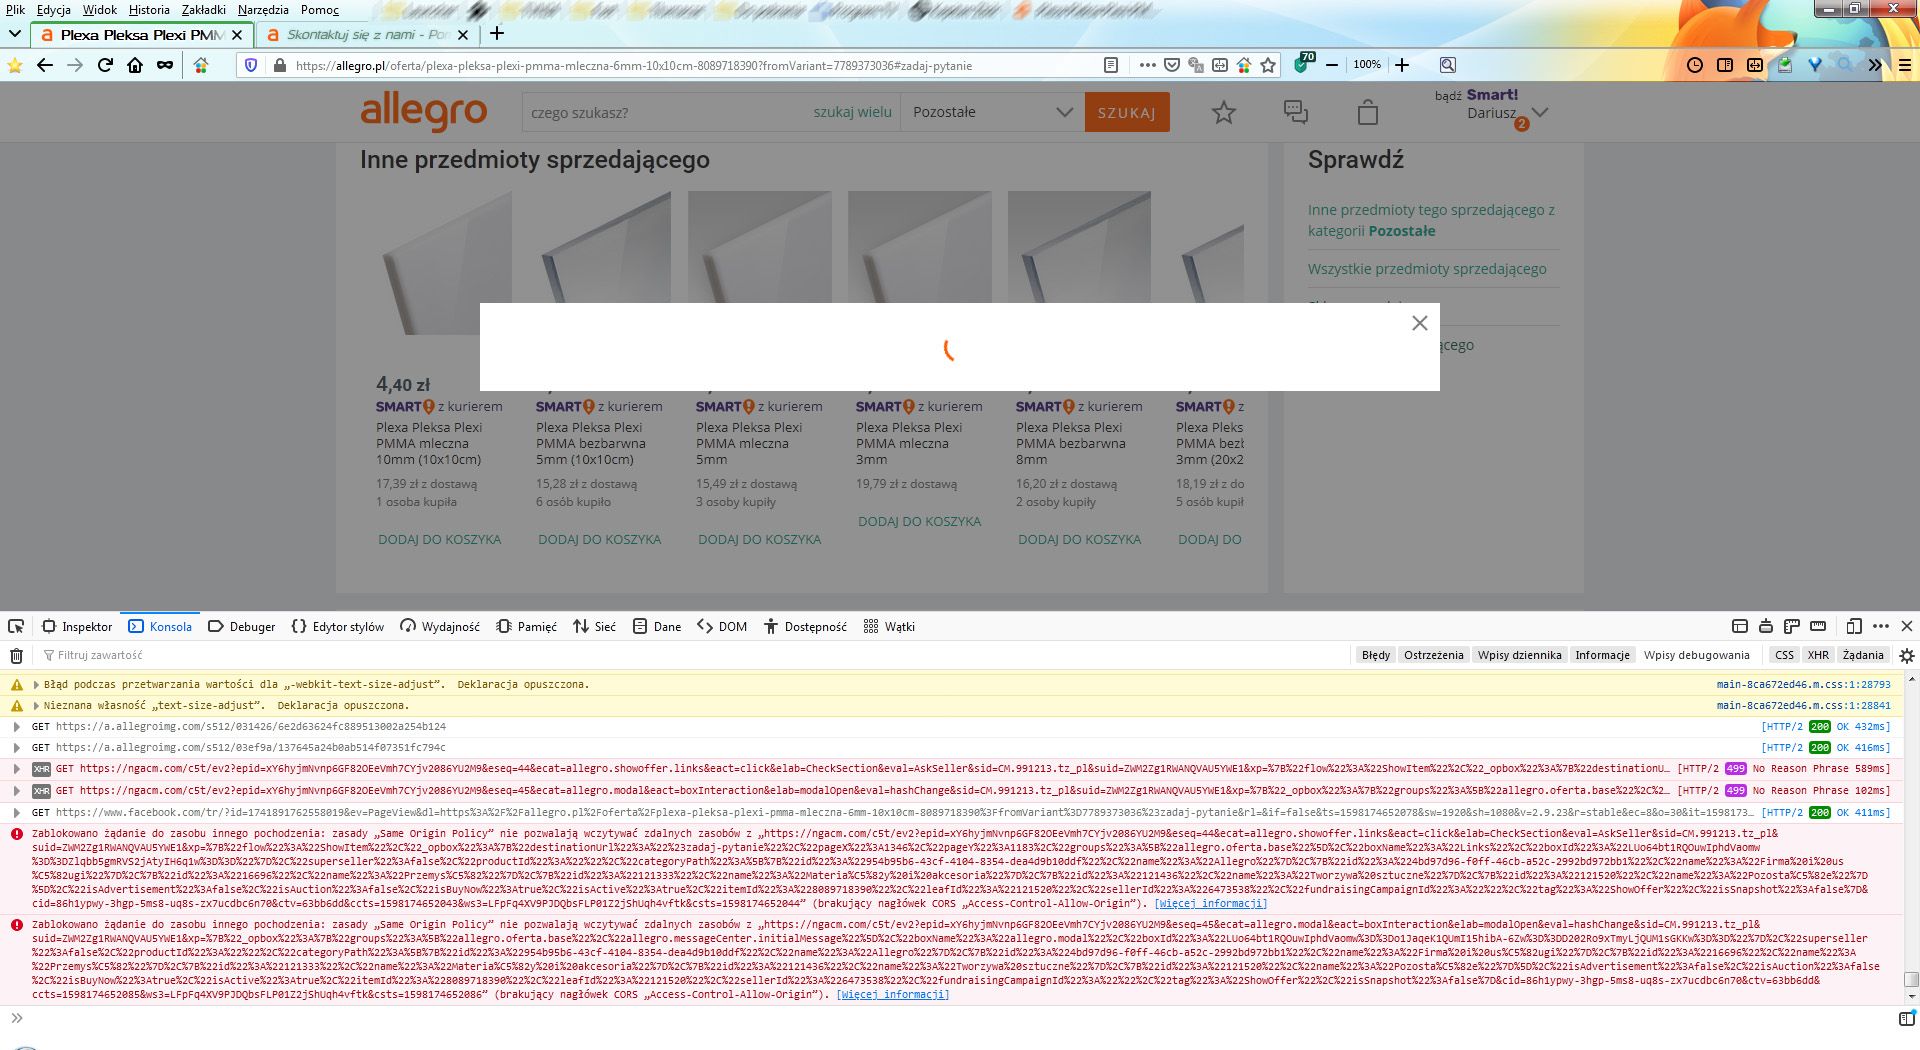
Task: Clear console output with trash icon
Action: coord(16,656)
